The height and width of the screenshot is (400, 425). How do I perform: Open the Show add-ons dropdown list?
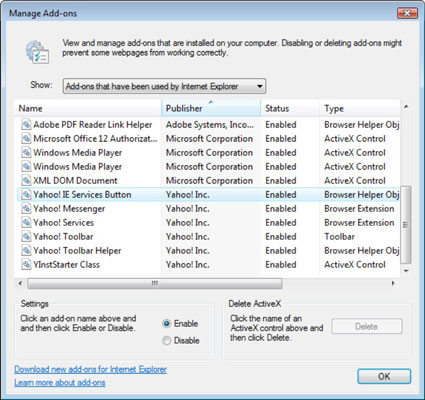point(164,86)
